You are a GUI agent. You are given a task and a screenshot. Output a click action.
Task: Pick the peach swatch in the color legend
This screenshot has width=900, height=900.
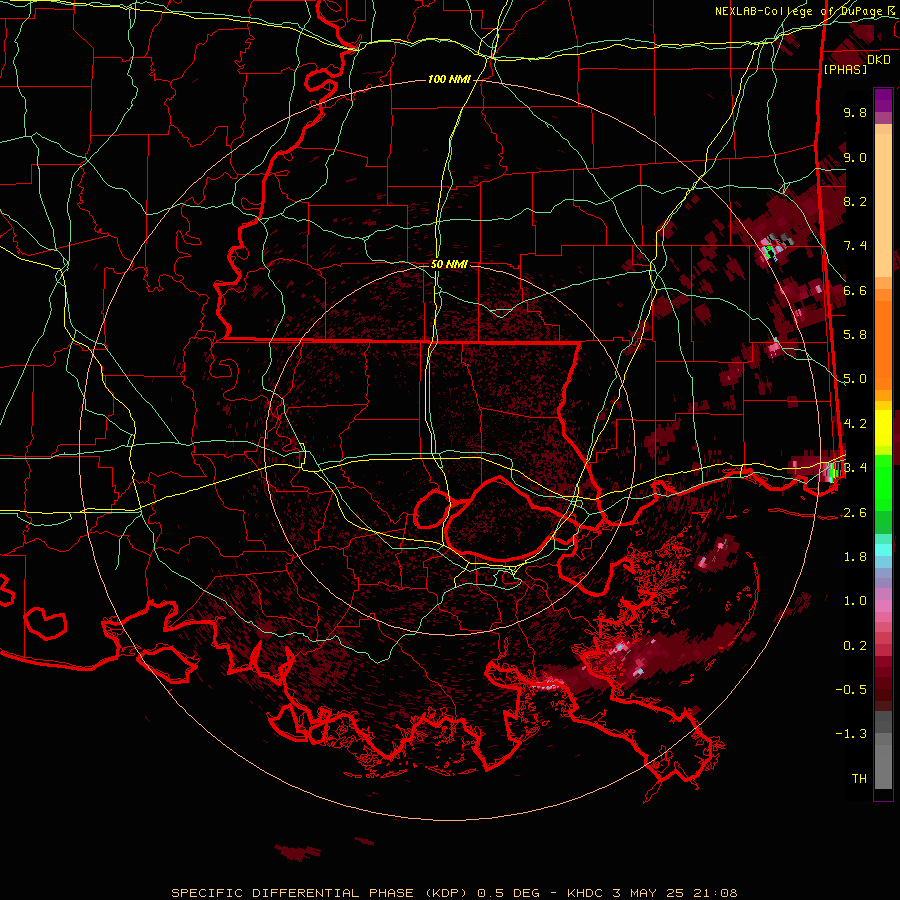click(x=883, y=201)
